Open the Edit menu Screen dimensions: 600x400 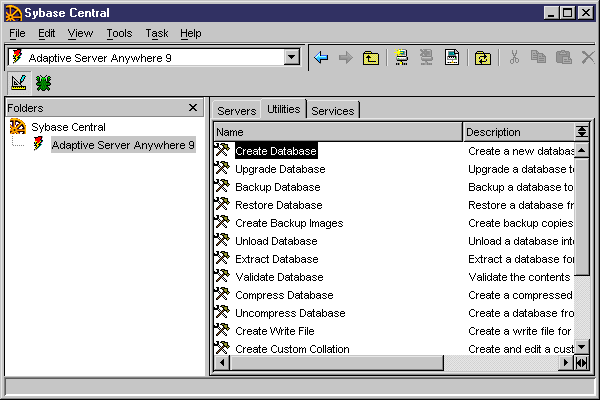pyautogui.click(x=46, y=33)
